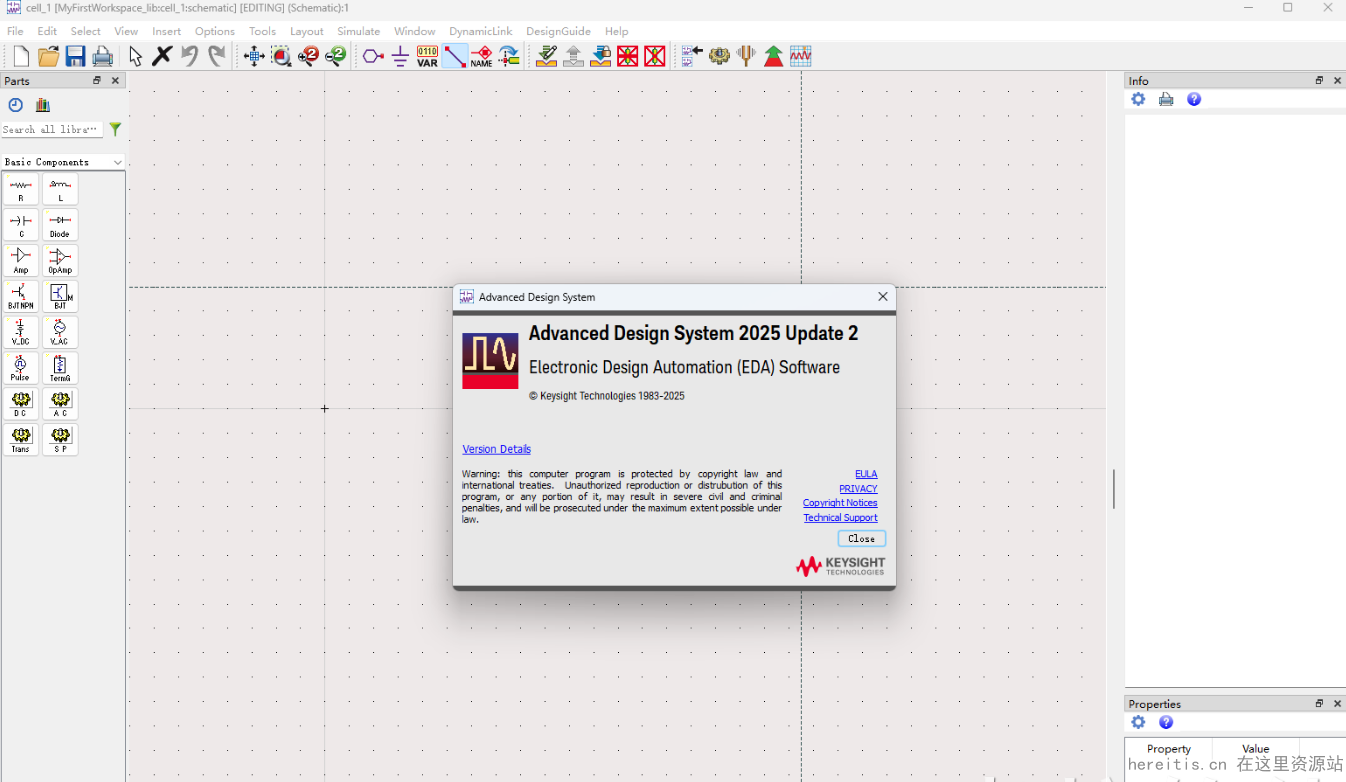Insert a ground symbol
Screen dimensions: 1346x782
[x=400, y=56]
